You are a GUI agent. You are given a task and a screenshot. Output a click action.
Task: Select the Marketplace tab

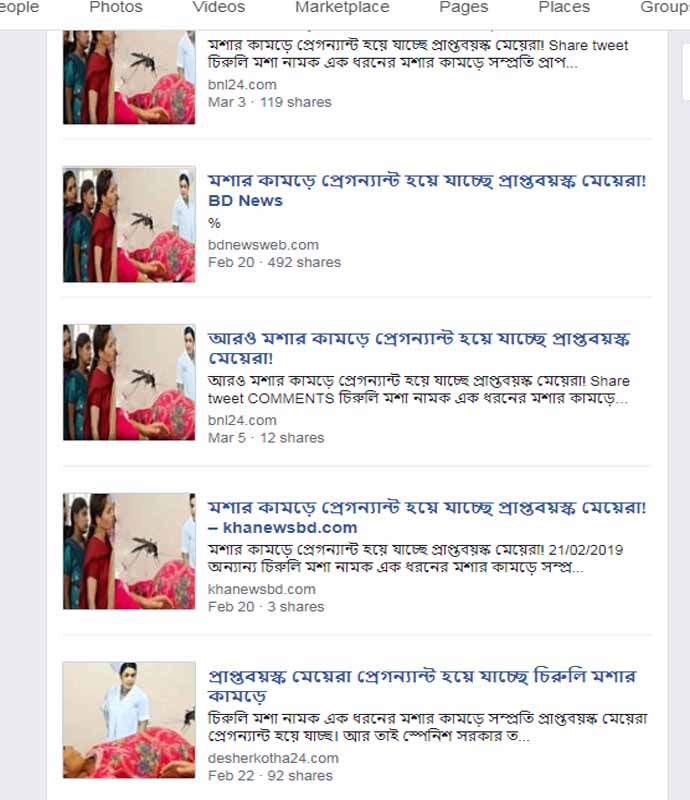coord(342,7)
